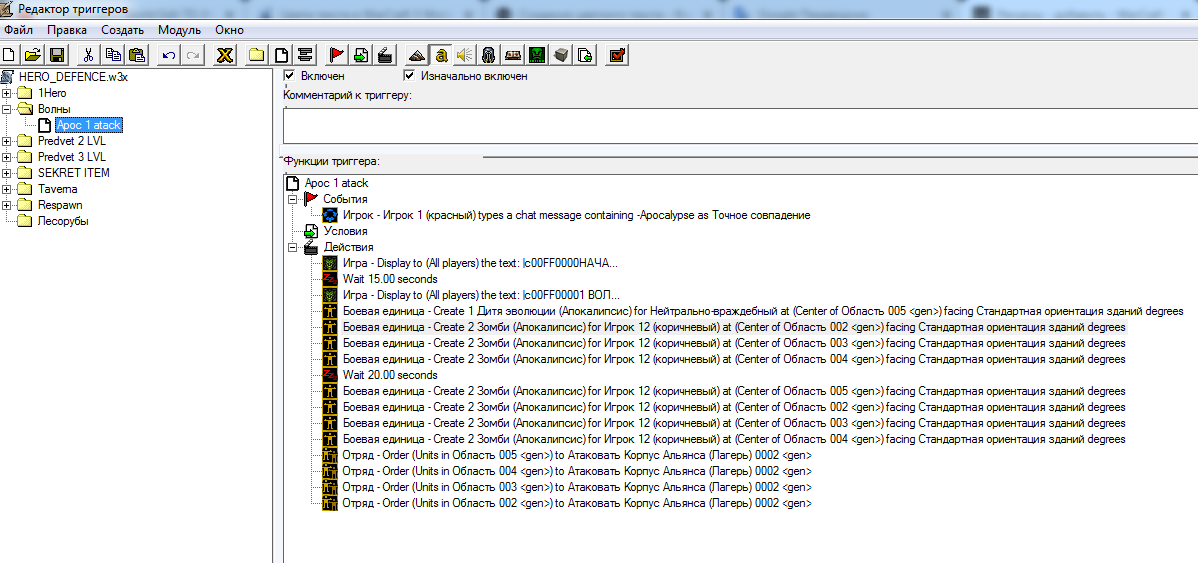Open the Правка menu

67,30
